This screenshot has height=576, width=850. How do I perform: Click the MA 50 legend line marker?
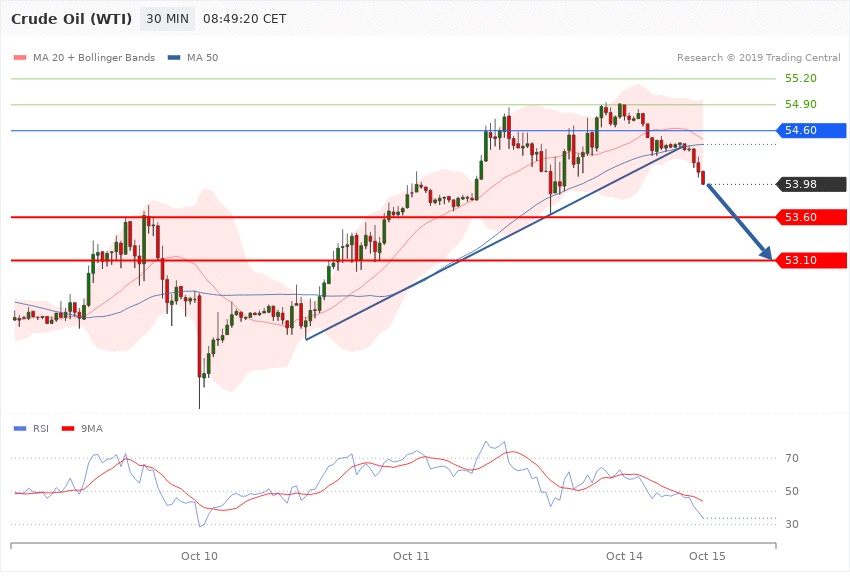pos(174,58)
